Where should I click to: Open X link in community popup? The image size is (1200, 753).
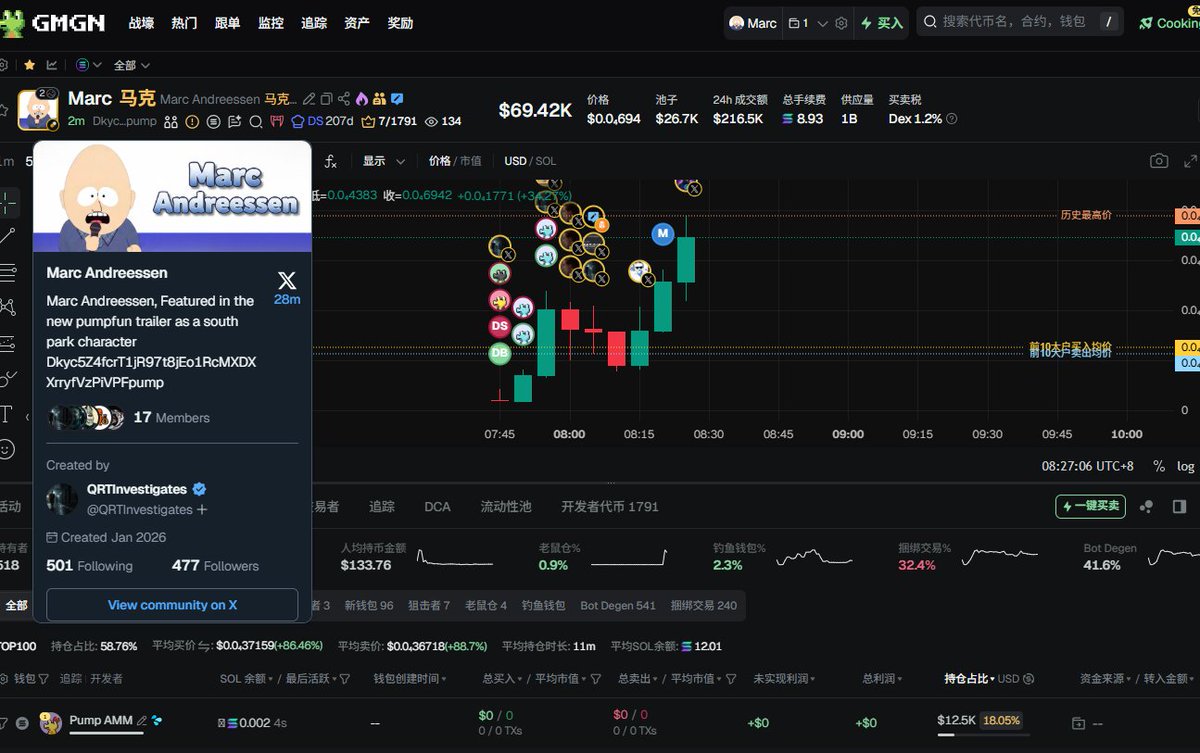tap(287, 282)
